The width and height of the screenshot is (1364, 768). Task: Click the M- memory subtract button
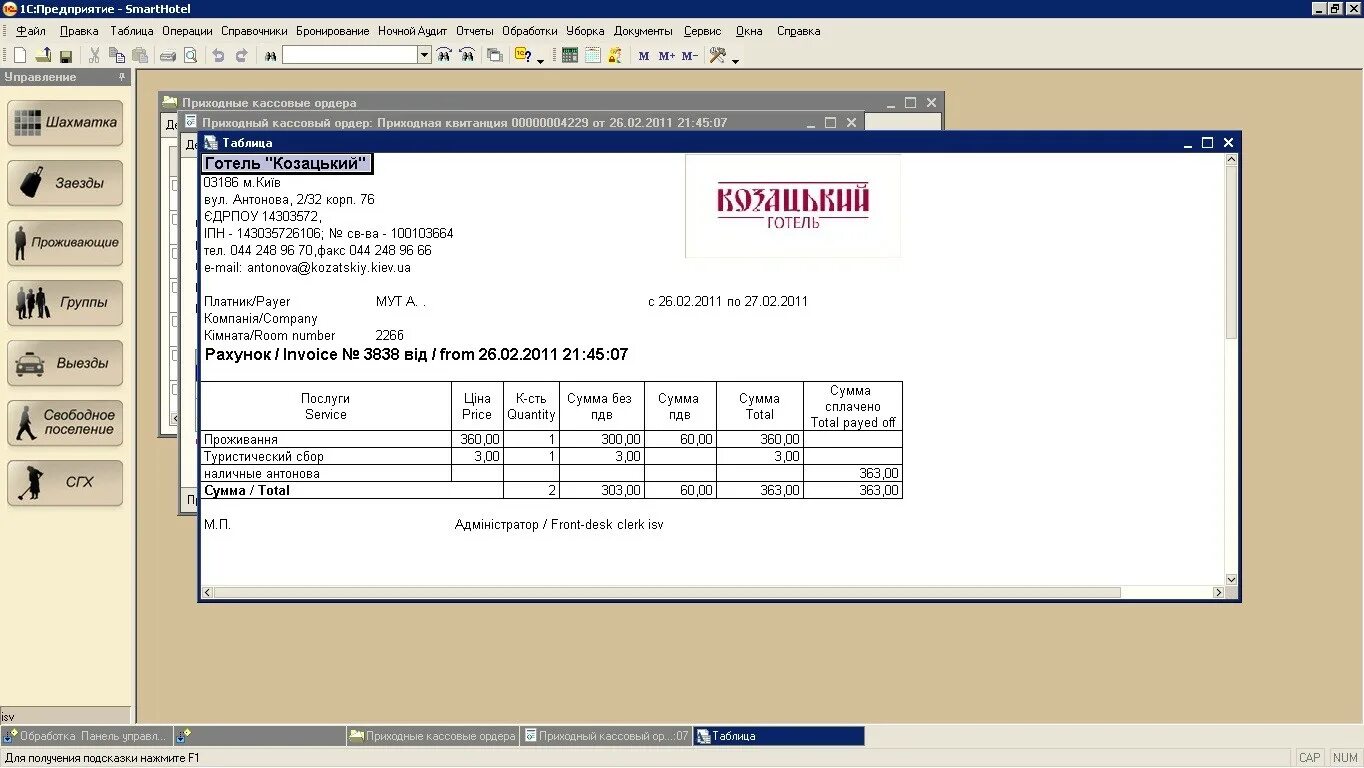coord(689,56)
